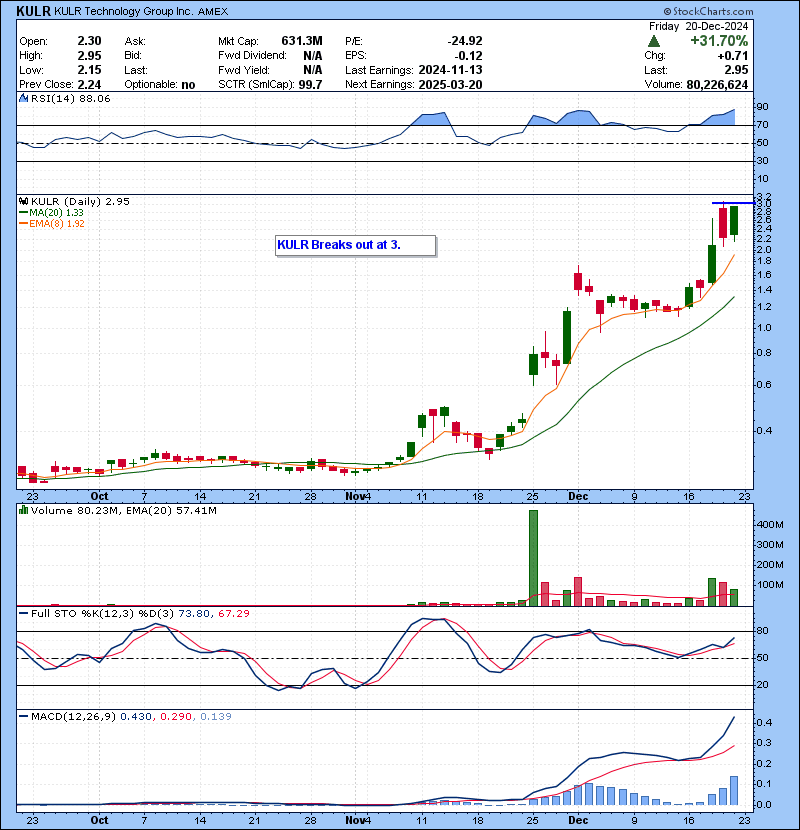Viewport: 800px width, 830px height.
Task: Click the tallest green volume bar on Nov 25
Action: click(533, 558)
